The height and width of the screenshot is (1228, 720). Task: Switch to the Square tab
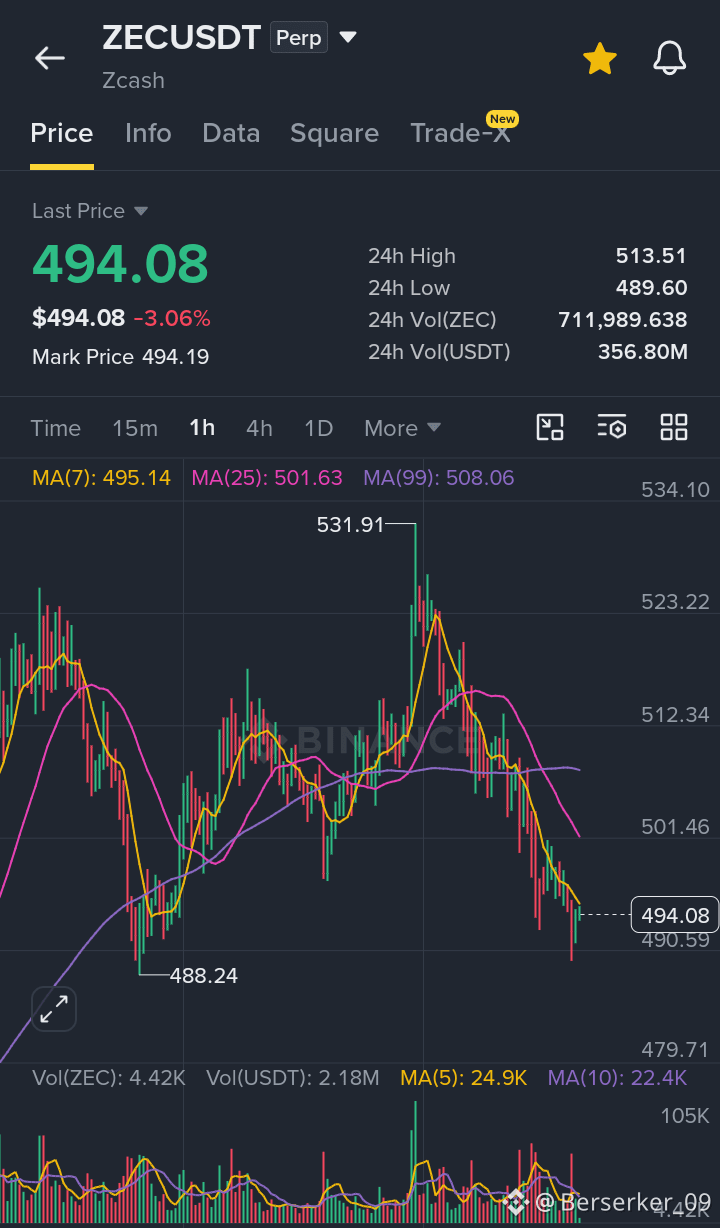pos(334,133)
